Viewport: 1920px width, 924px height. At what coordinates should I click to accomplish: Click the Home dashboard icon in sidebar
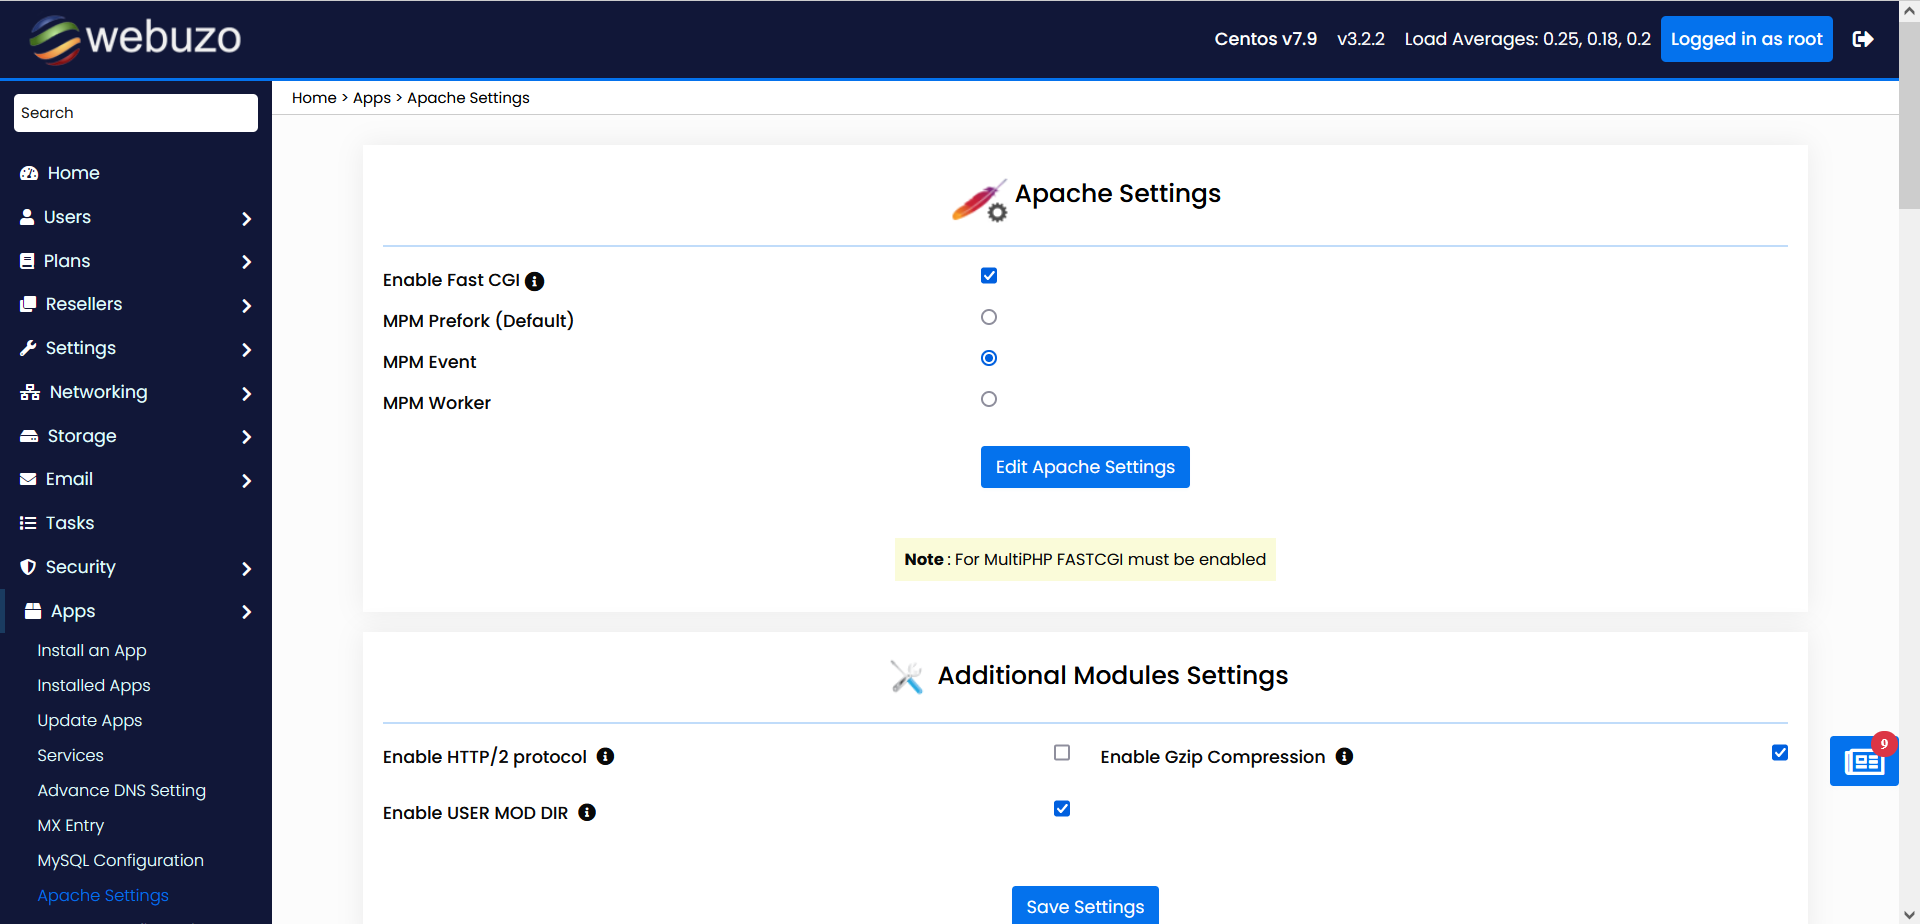tap(29, 173)
